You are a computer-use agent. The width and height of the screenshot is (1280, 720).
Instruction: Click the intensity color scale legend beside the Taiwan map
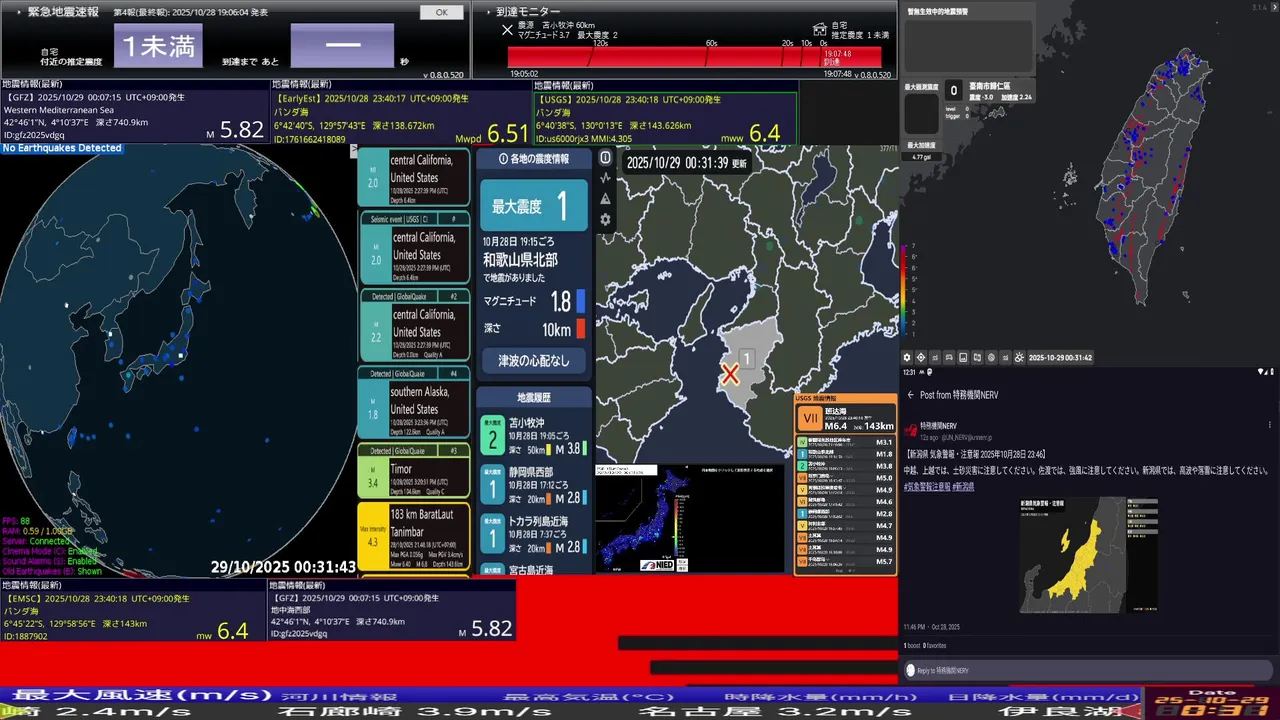coord(908,290)
